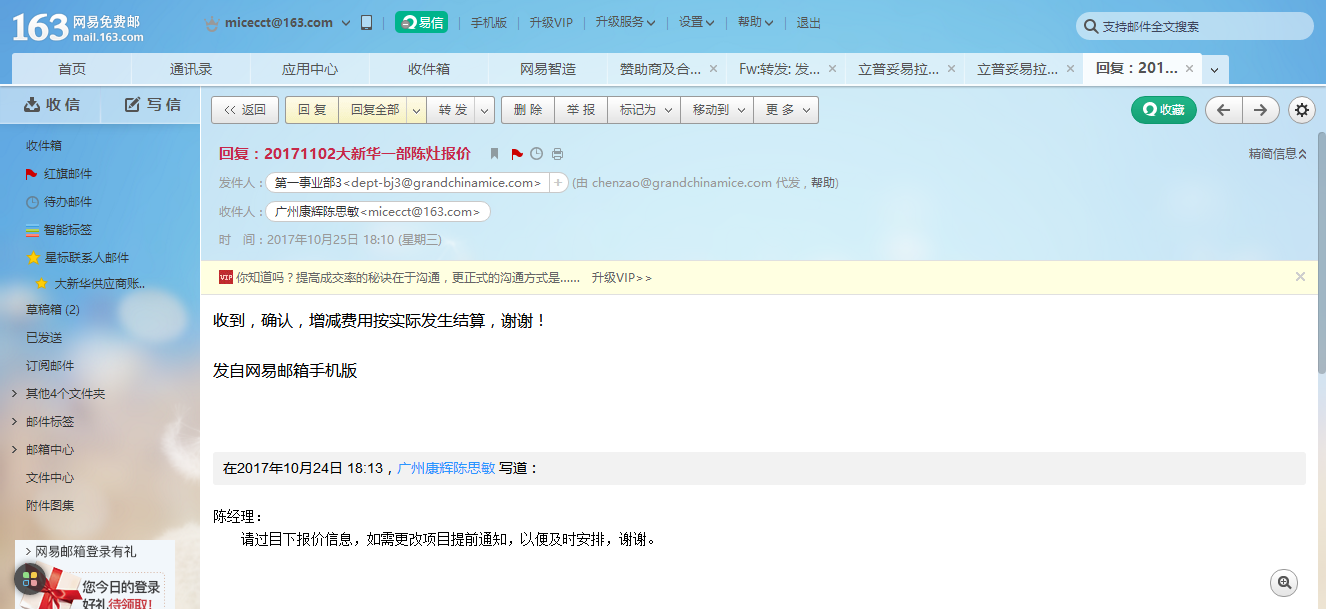The width and height of the screenshot is (1326, 609).
Task: Toggle the red flag on this email
Action: pyautogui.click(x=516, y=154)
